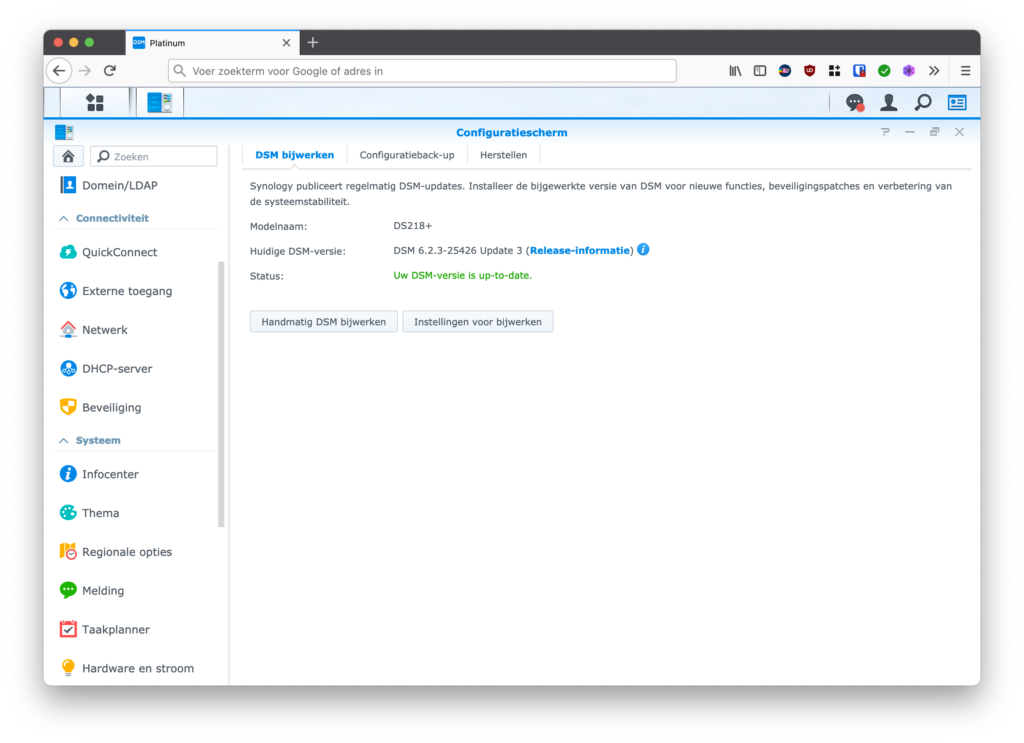The height and width of the screenshot is (743, 1024).
Task: Click the home icon in Configuratiescherm
Action: [68, 156]
